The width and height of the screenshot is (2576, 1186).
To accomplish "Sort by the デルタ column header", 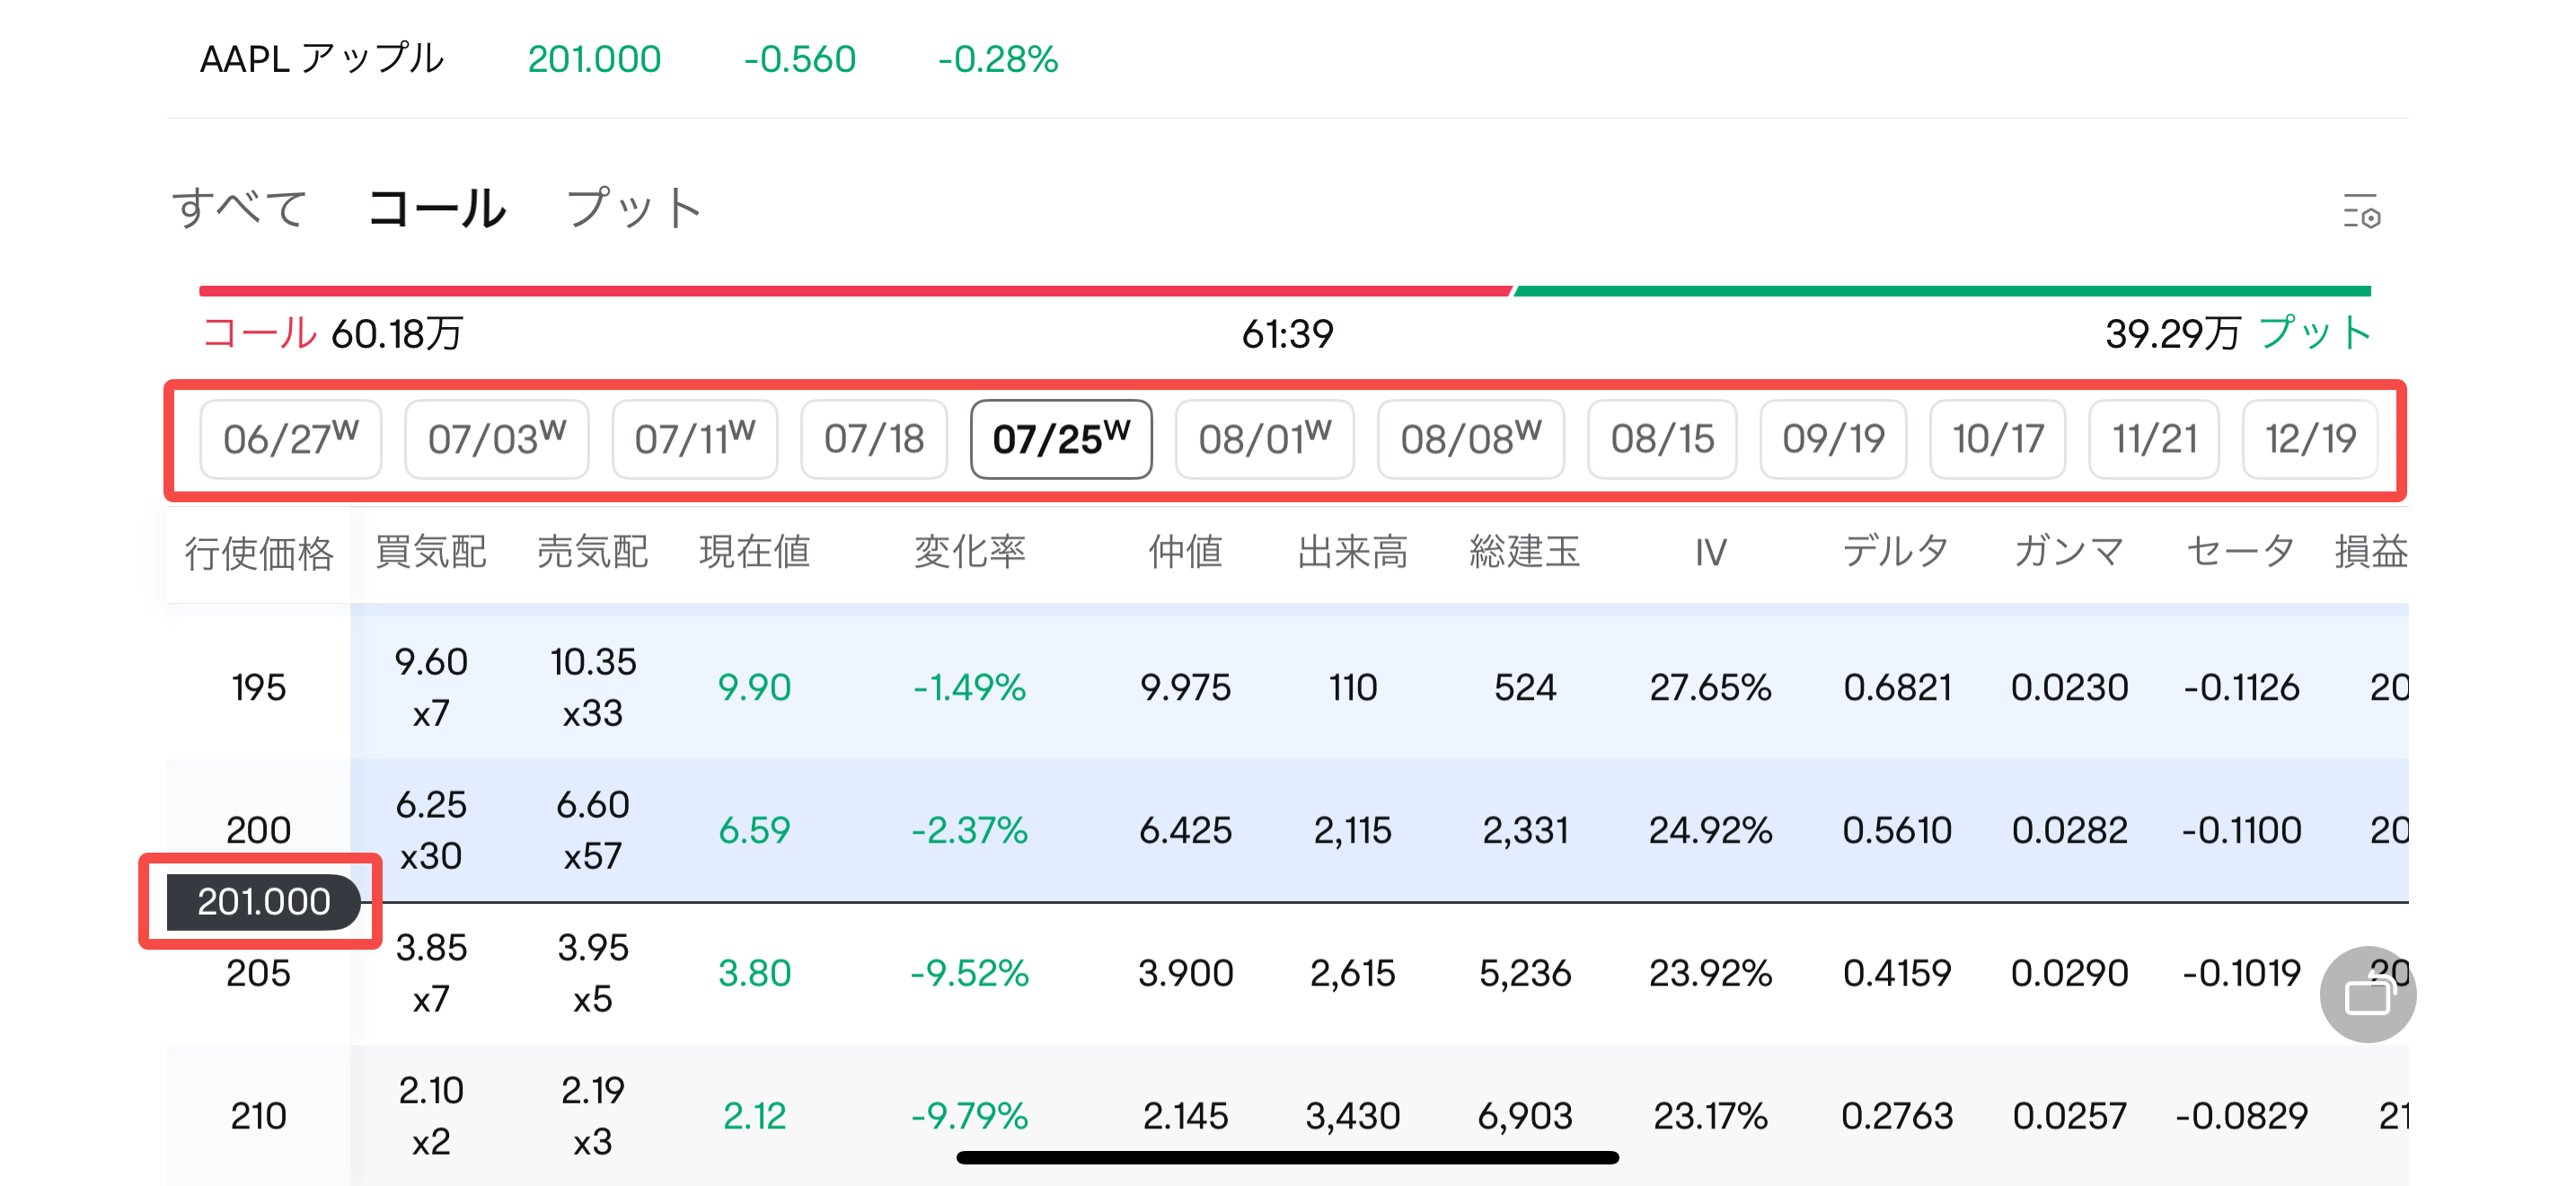I will pyautogui.click(x=1896, y=552).
